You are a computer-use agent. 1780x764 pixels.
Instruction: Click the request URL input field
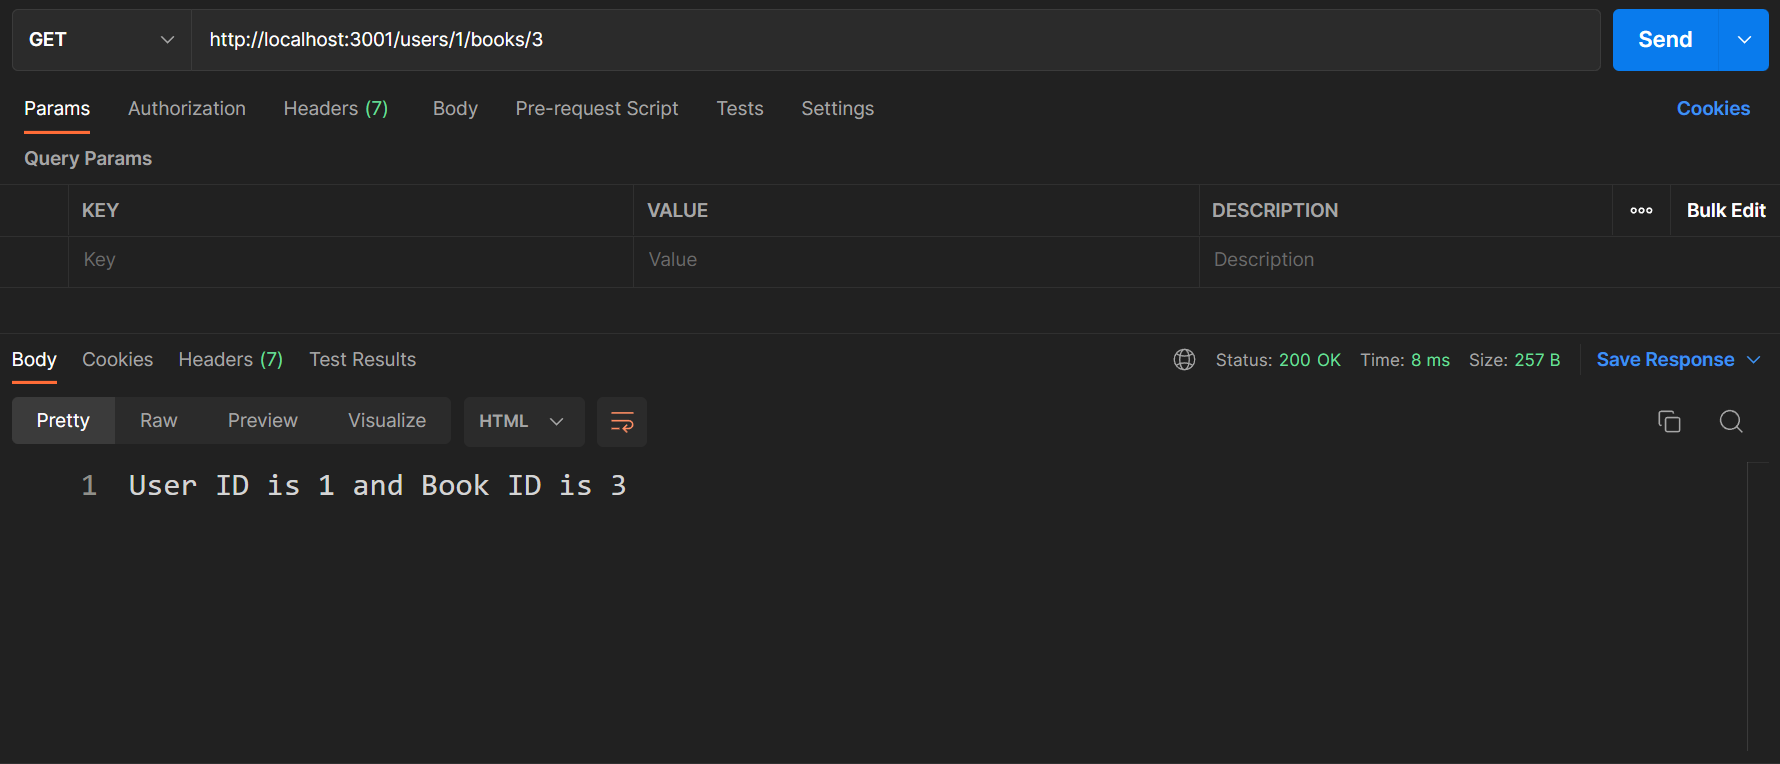(896, 40)
